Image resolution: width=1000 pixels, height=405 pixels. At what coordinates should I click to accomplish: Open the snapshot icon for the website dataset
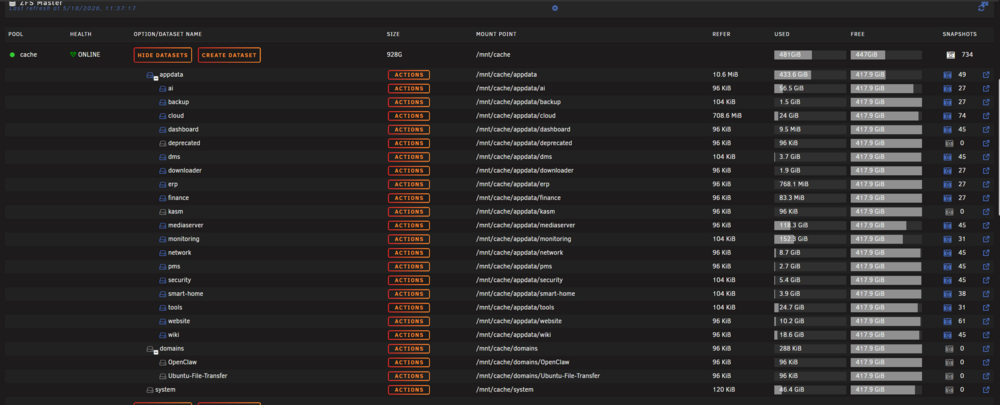947,321
